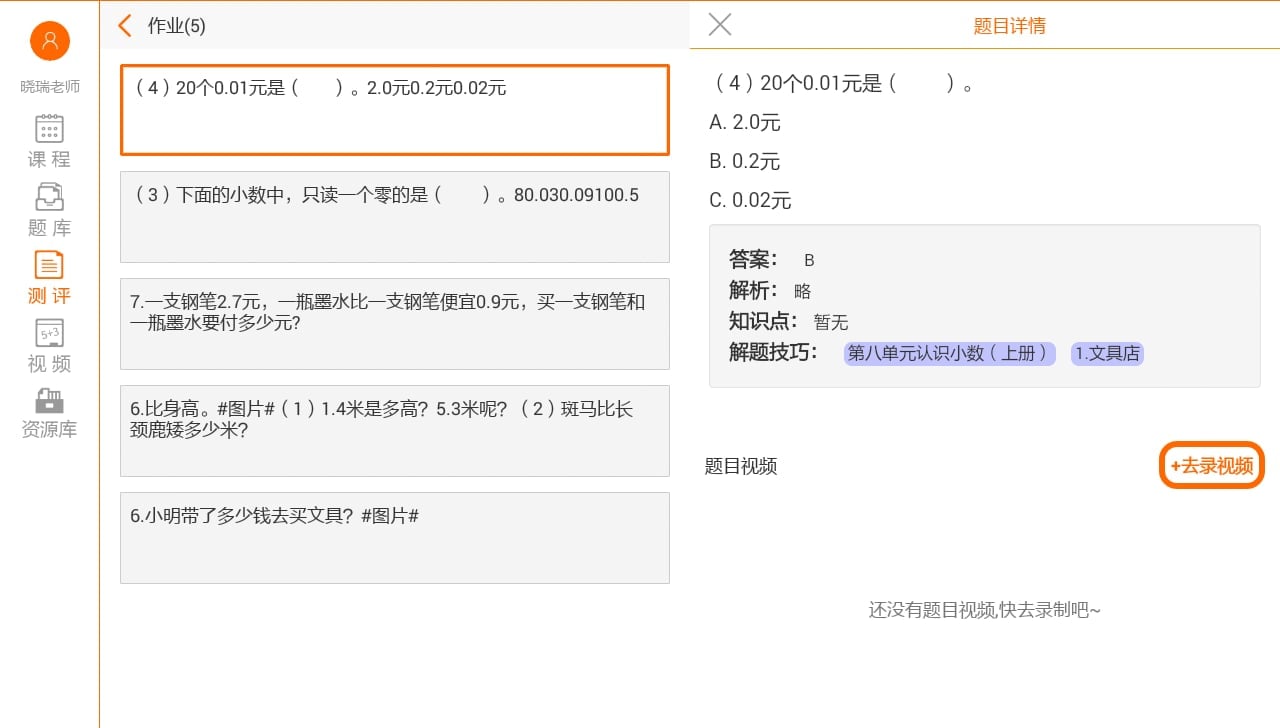The image size is (1280, 728).
Task: Open the 视频 video icon
Action: [x=49, y=332]
